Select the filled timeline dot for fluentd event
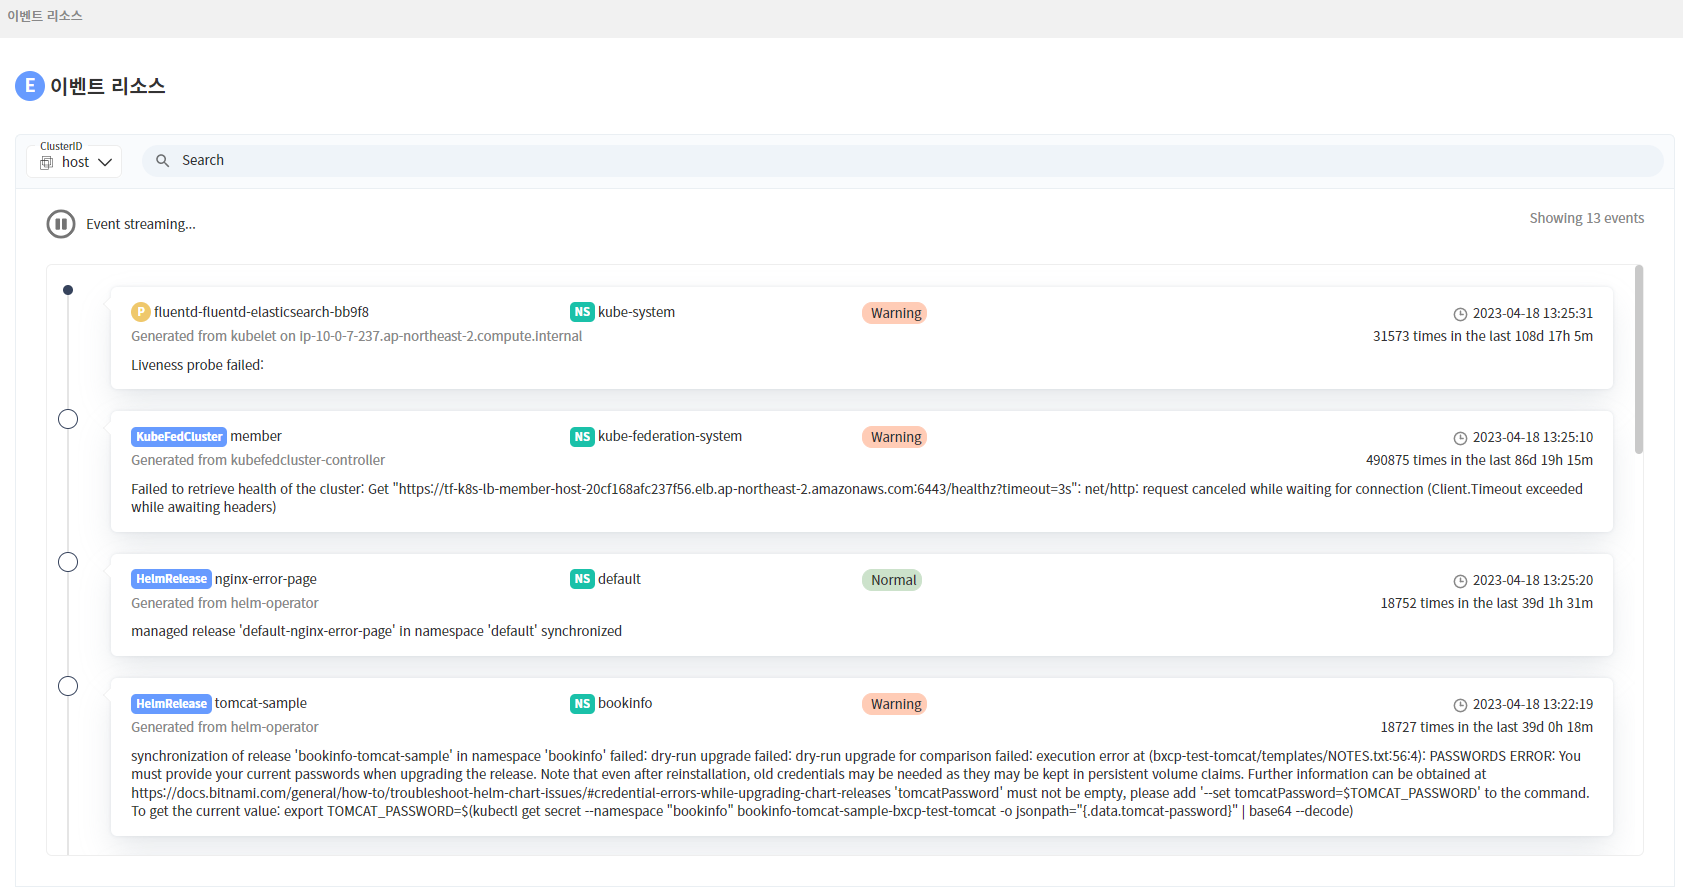The width and height of the screenshot is (1683, 892). 68,290
